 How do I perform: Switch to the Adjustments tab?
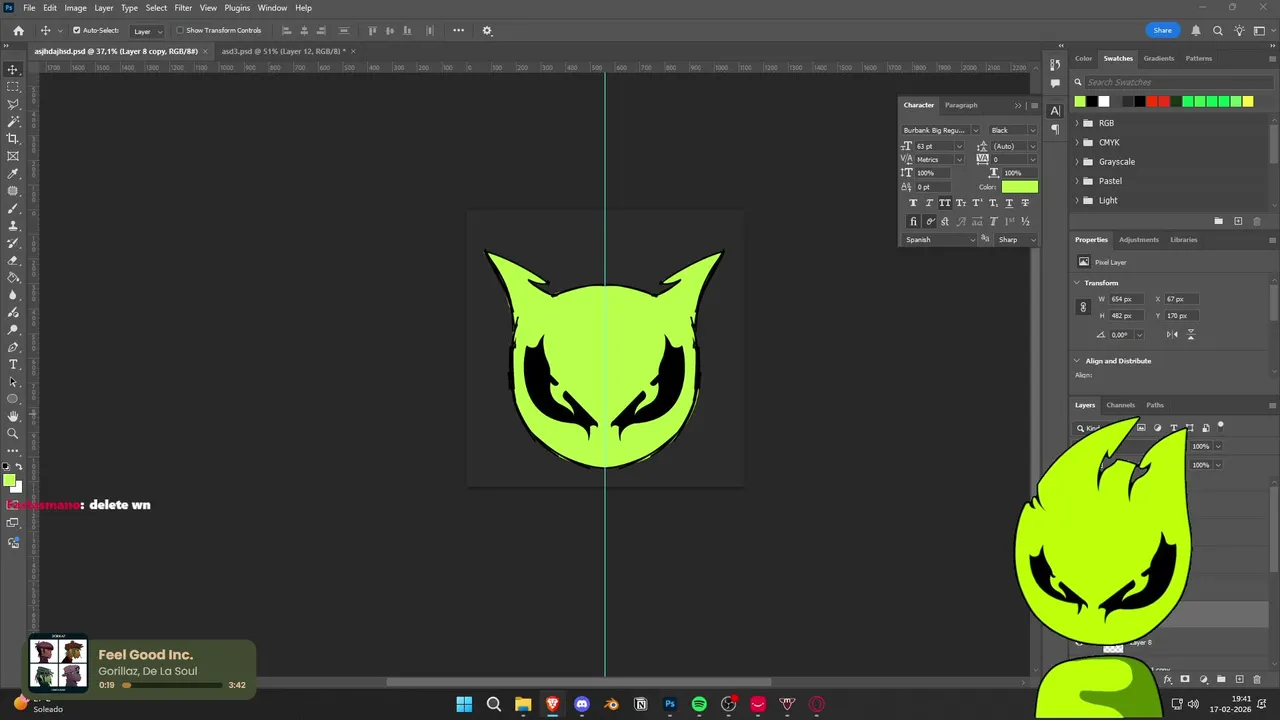pyautogui.click(x=1138, y=240)
